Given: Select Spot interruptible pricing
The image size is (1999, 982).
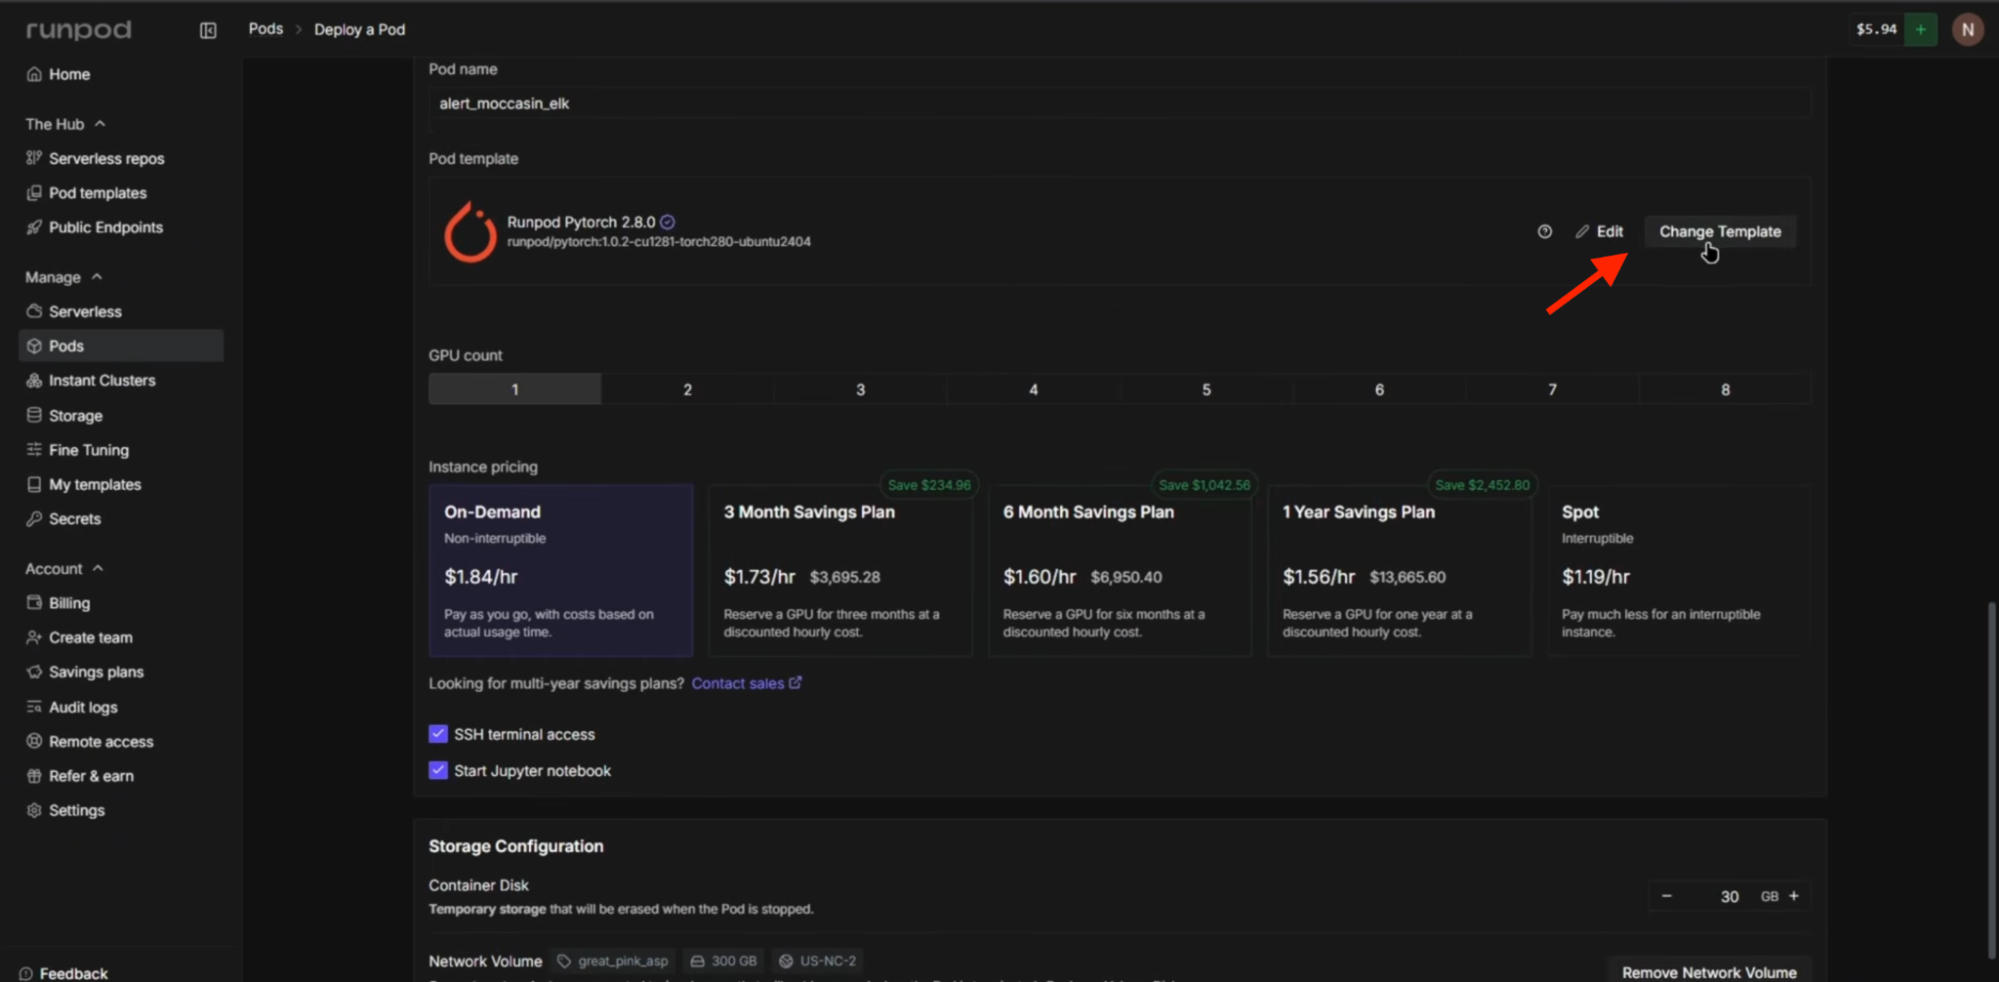Looking at the screenshot, I should [1679, 570].
